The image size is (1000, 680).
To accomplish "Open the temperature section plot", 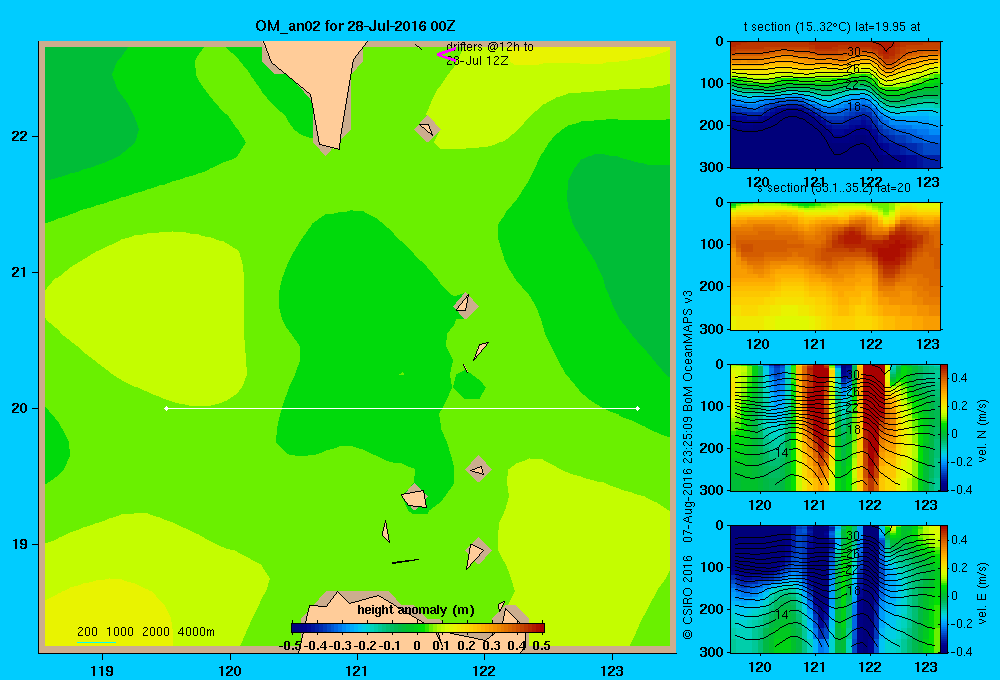I will 835,105.
